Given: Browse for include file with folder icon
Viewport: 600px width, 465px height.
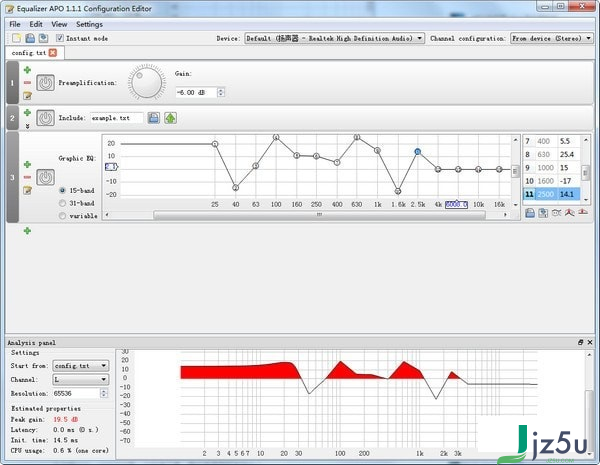Looking at the screenshot, I should (x=153, y=118).
